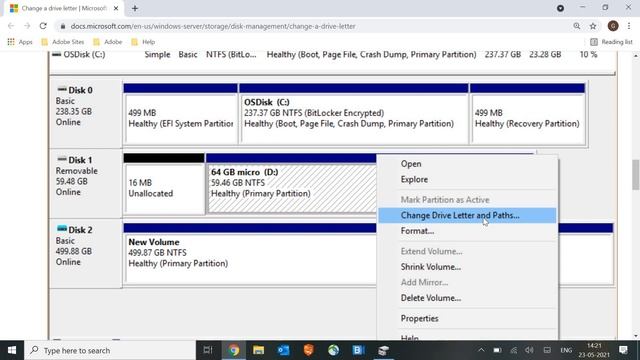Viewport: 640px width, 360px height.
Task: Click the volume speaker icon in tray
Action: click(529, 350)
